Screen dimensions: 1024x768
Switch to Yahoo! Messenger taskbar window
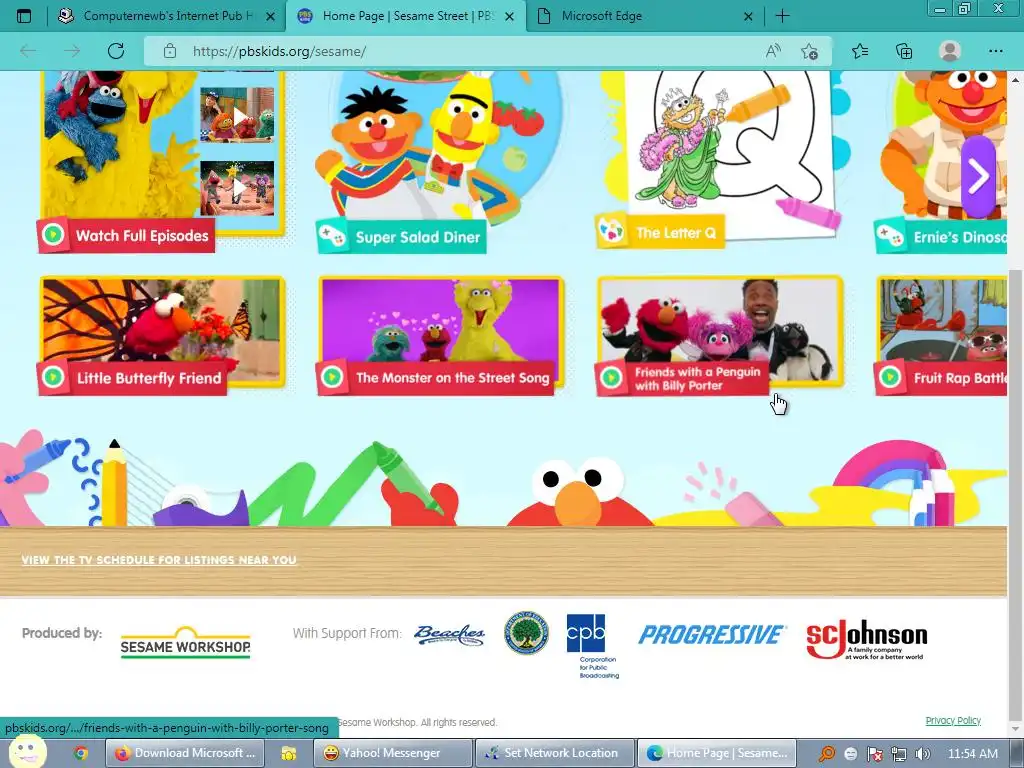pyautogui.click(x=392, y=753)
